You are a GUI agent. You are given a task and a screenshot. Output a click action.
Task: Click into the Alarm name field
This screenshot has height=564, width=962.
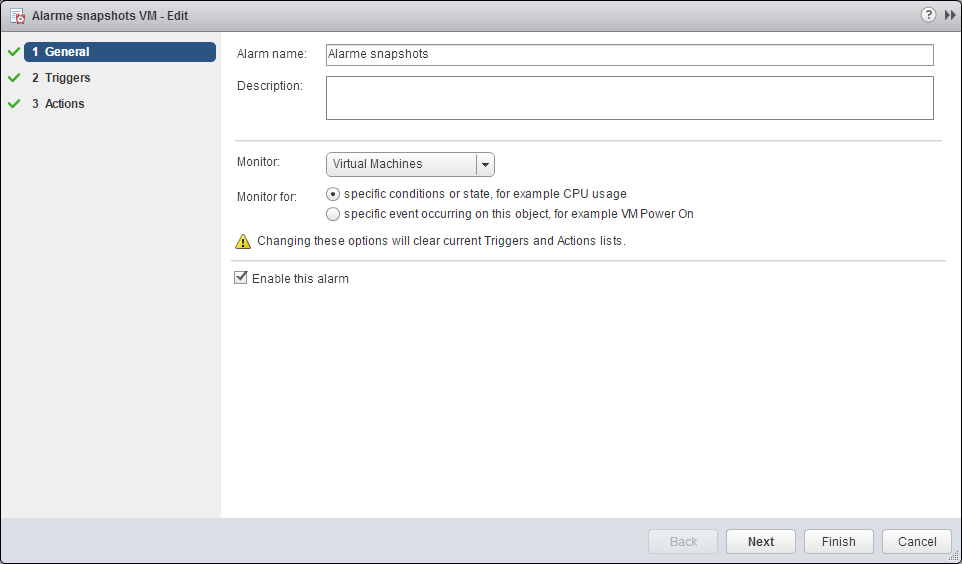(x=629, y=54)
